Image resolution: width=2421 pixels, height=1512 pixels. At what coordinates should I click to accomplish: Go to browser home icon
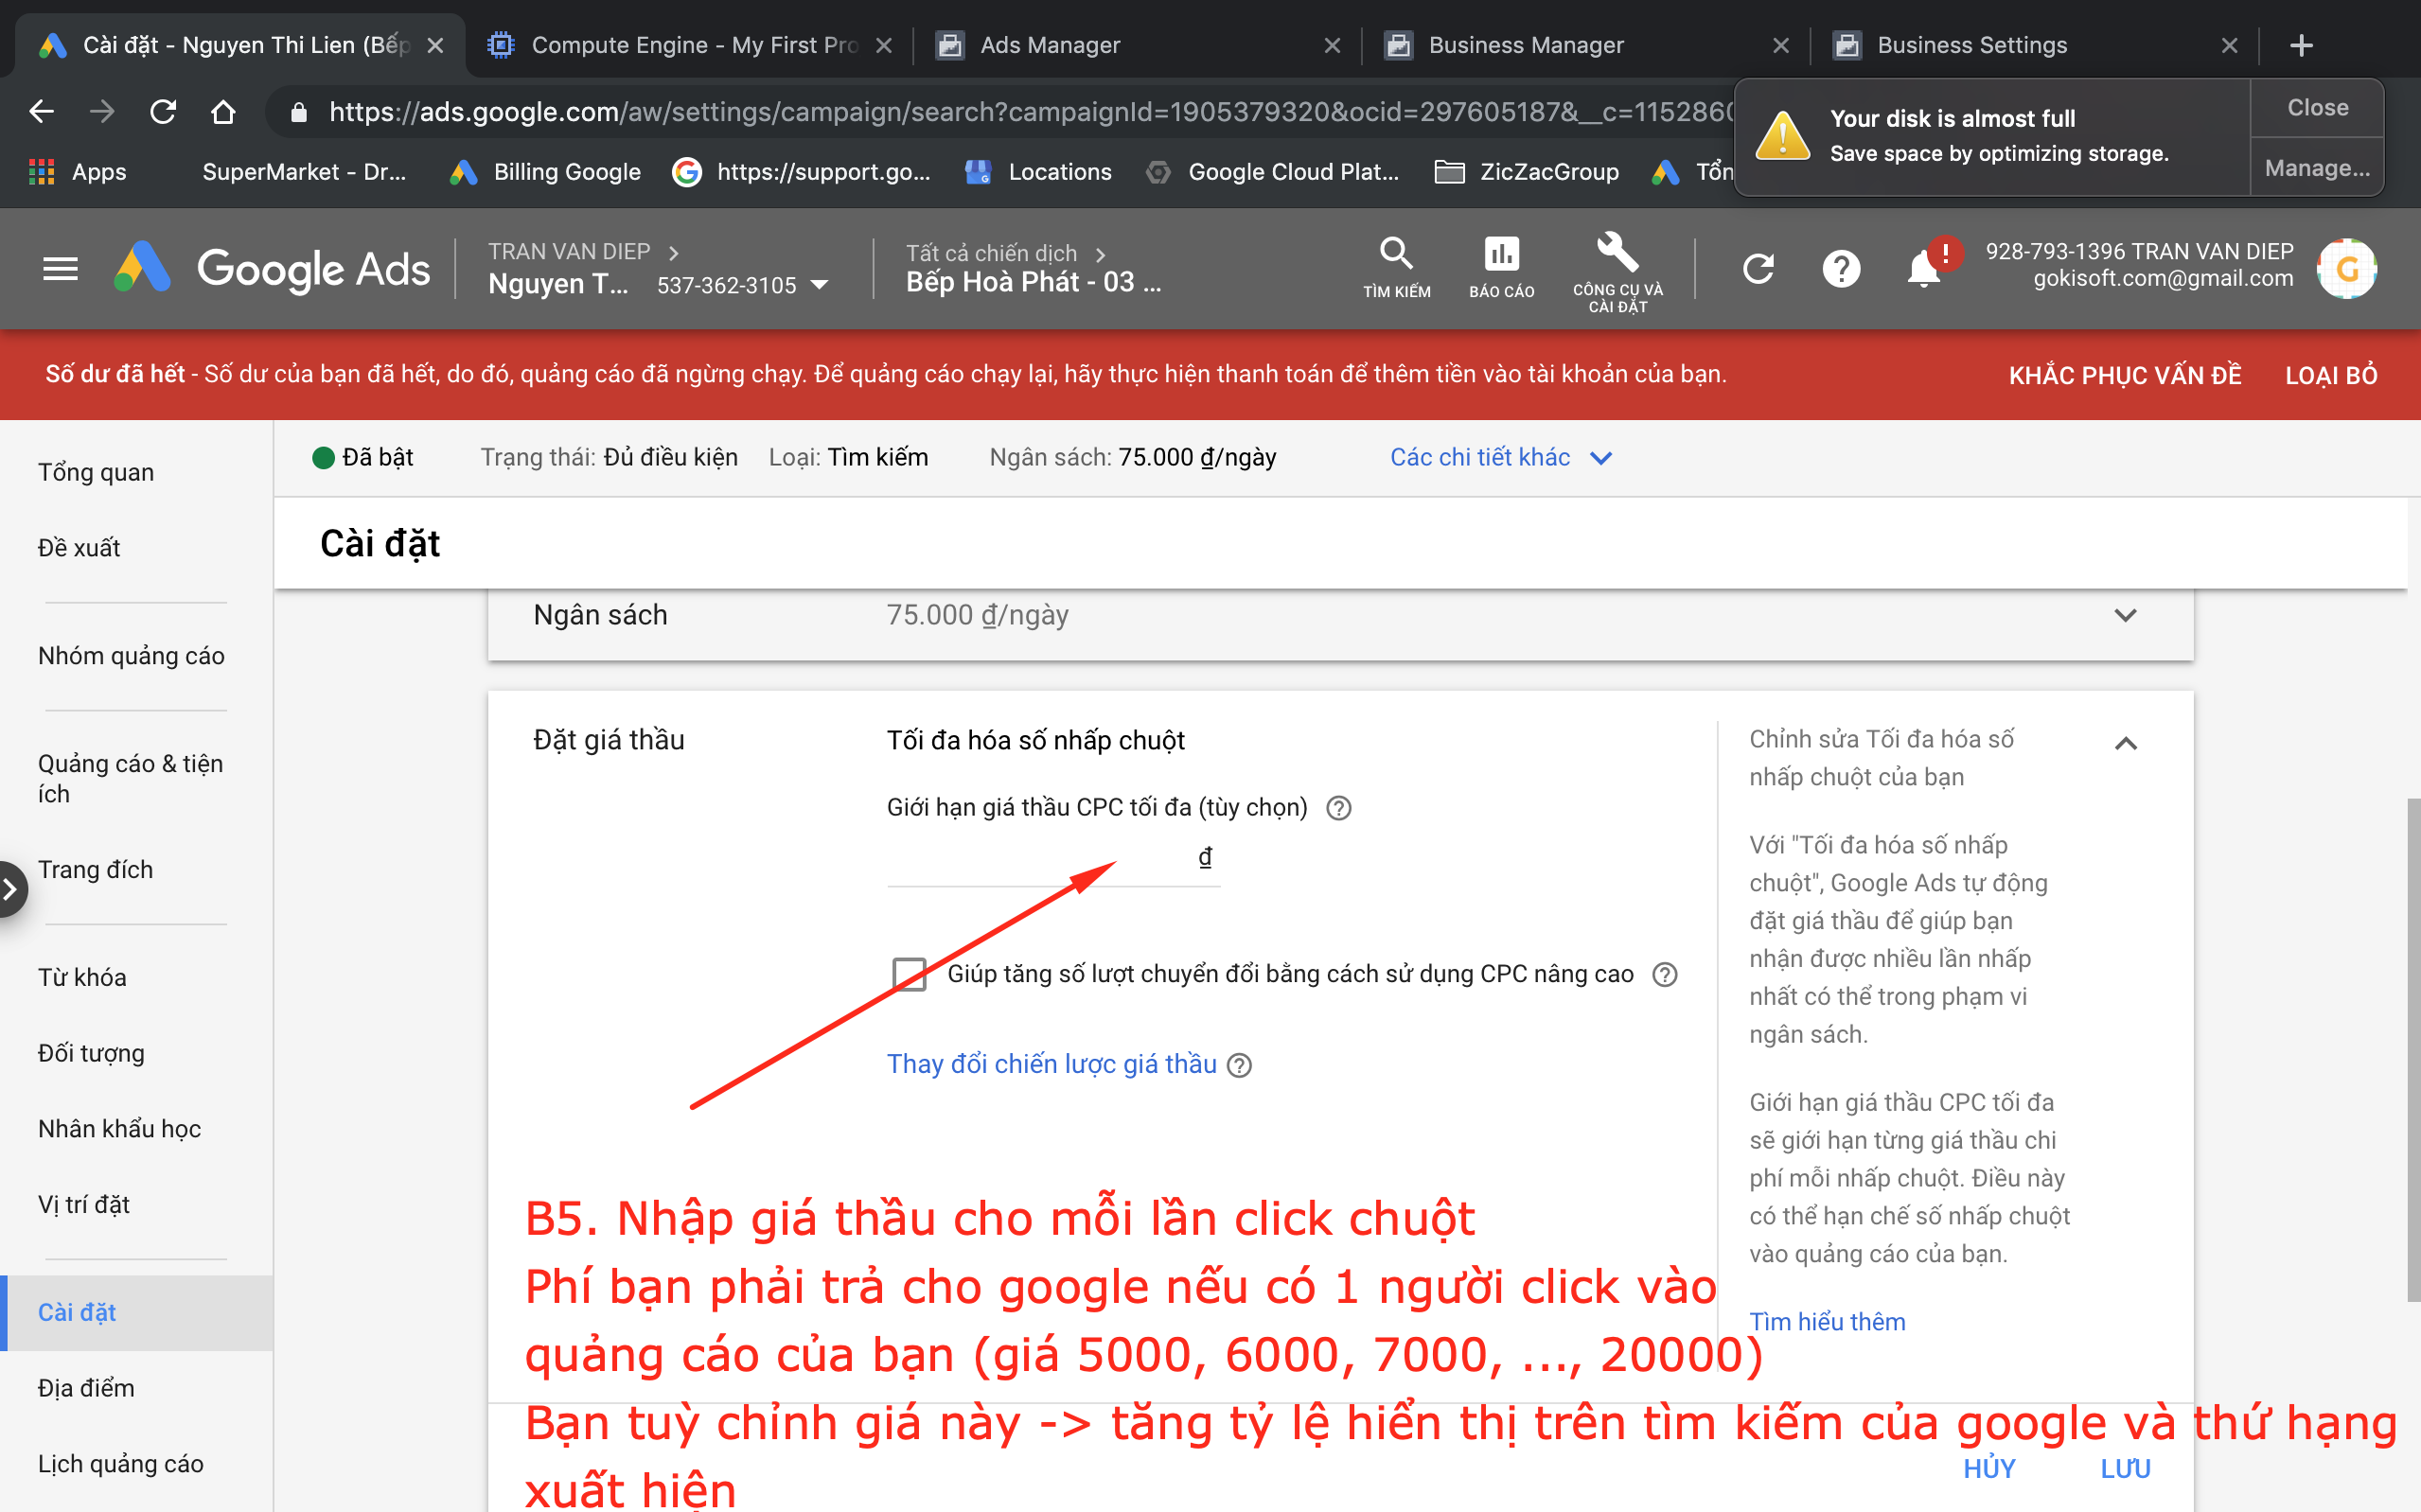point(223,111)
